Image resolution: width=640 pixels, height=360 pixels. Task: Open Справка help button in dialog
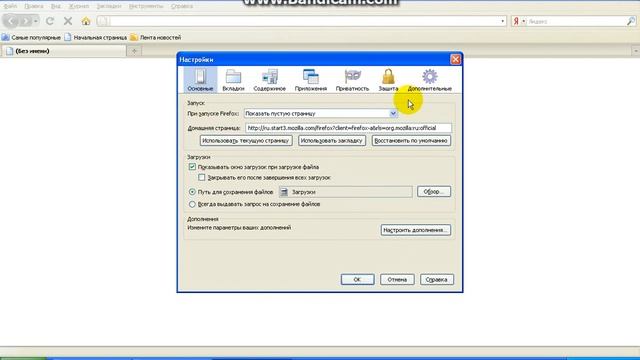coord(436,279)
